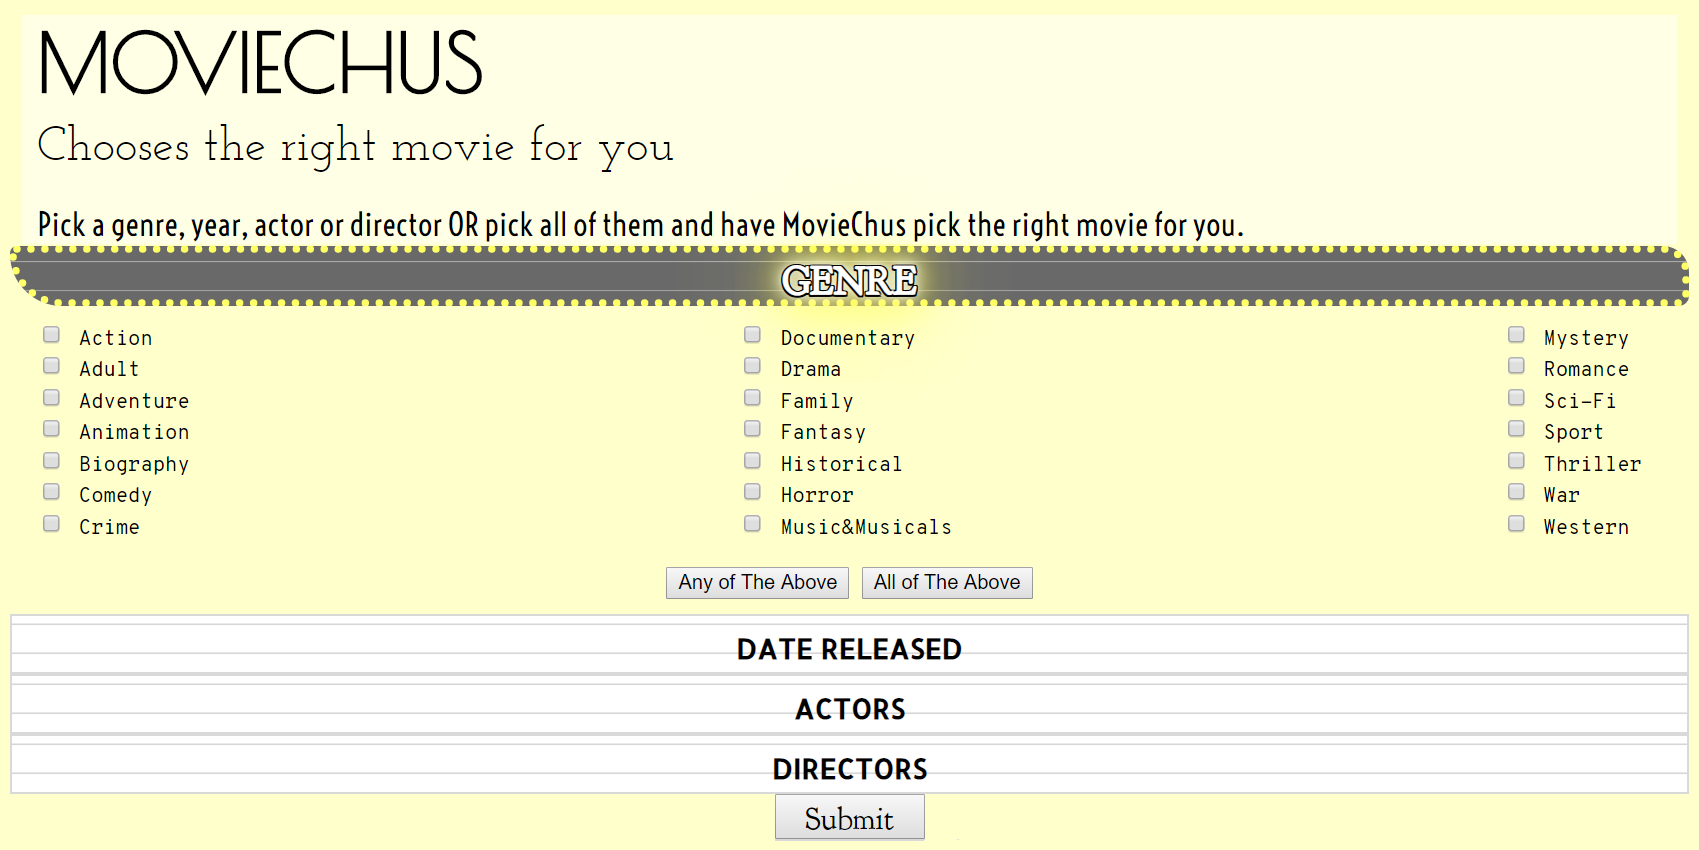Enable the Comedy genre checkbox

52,492
